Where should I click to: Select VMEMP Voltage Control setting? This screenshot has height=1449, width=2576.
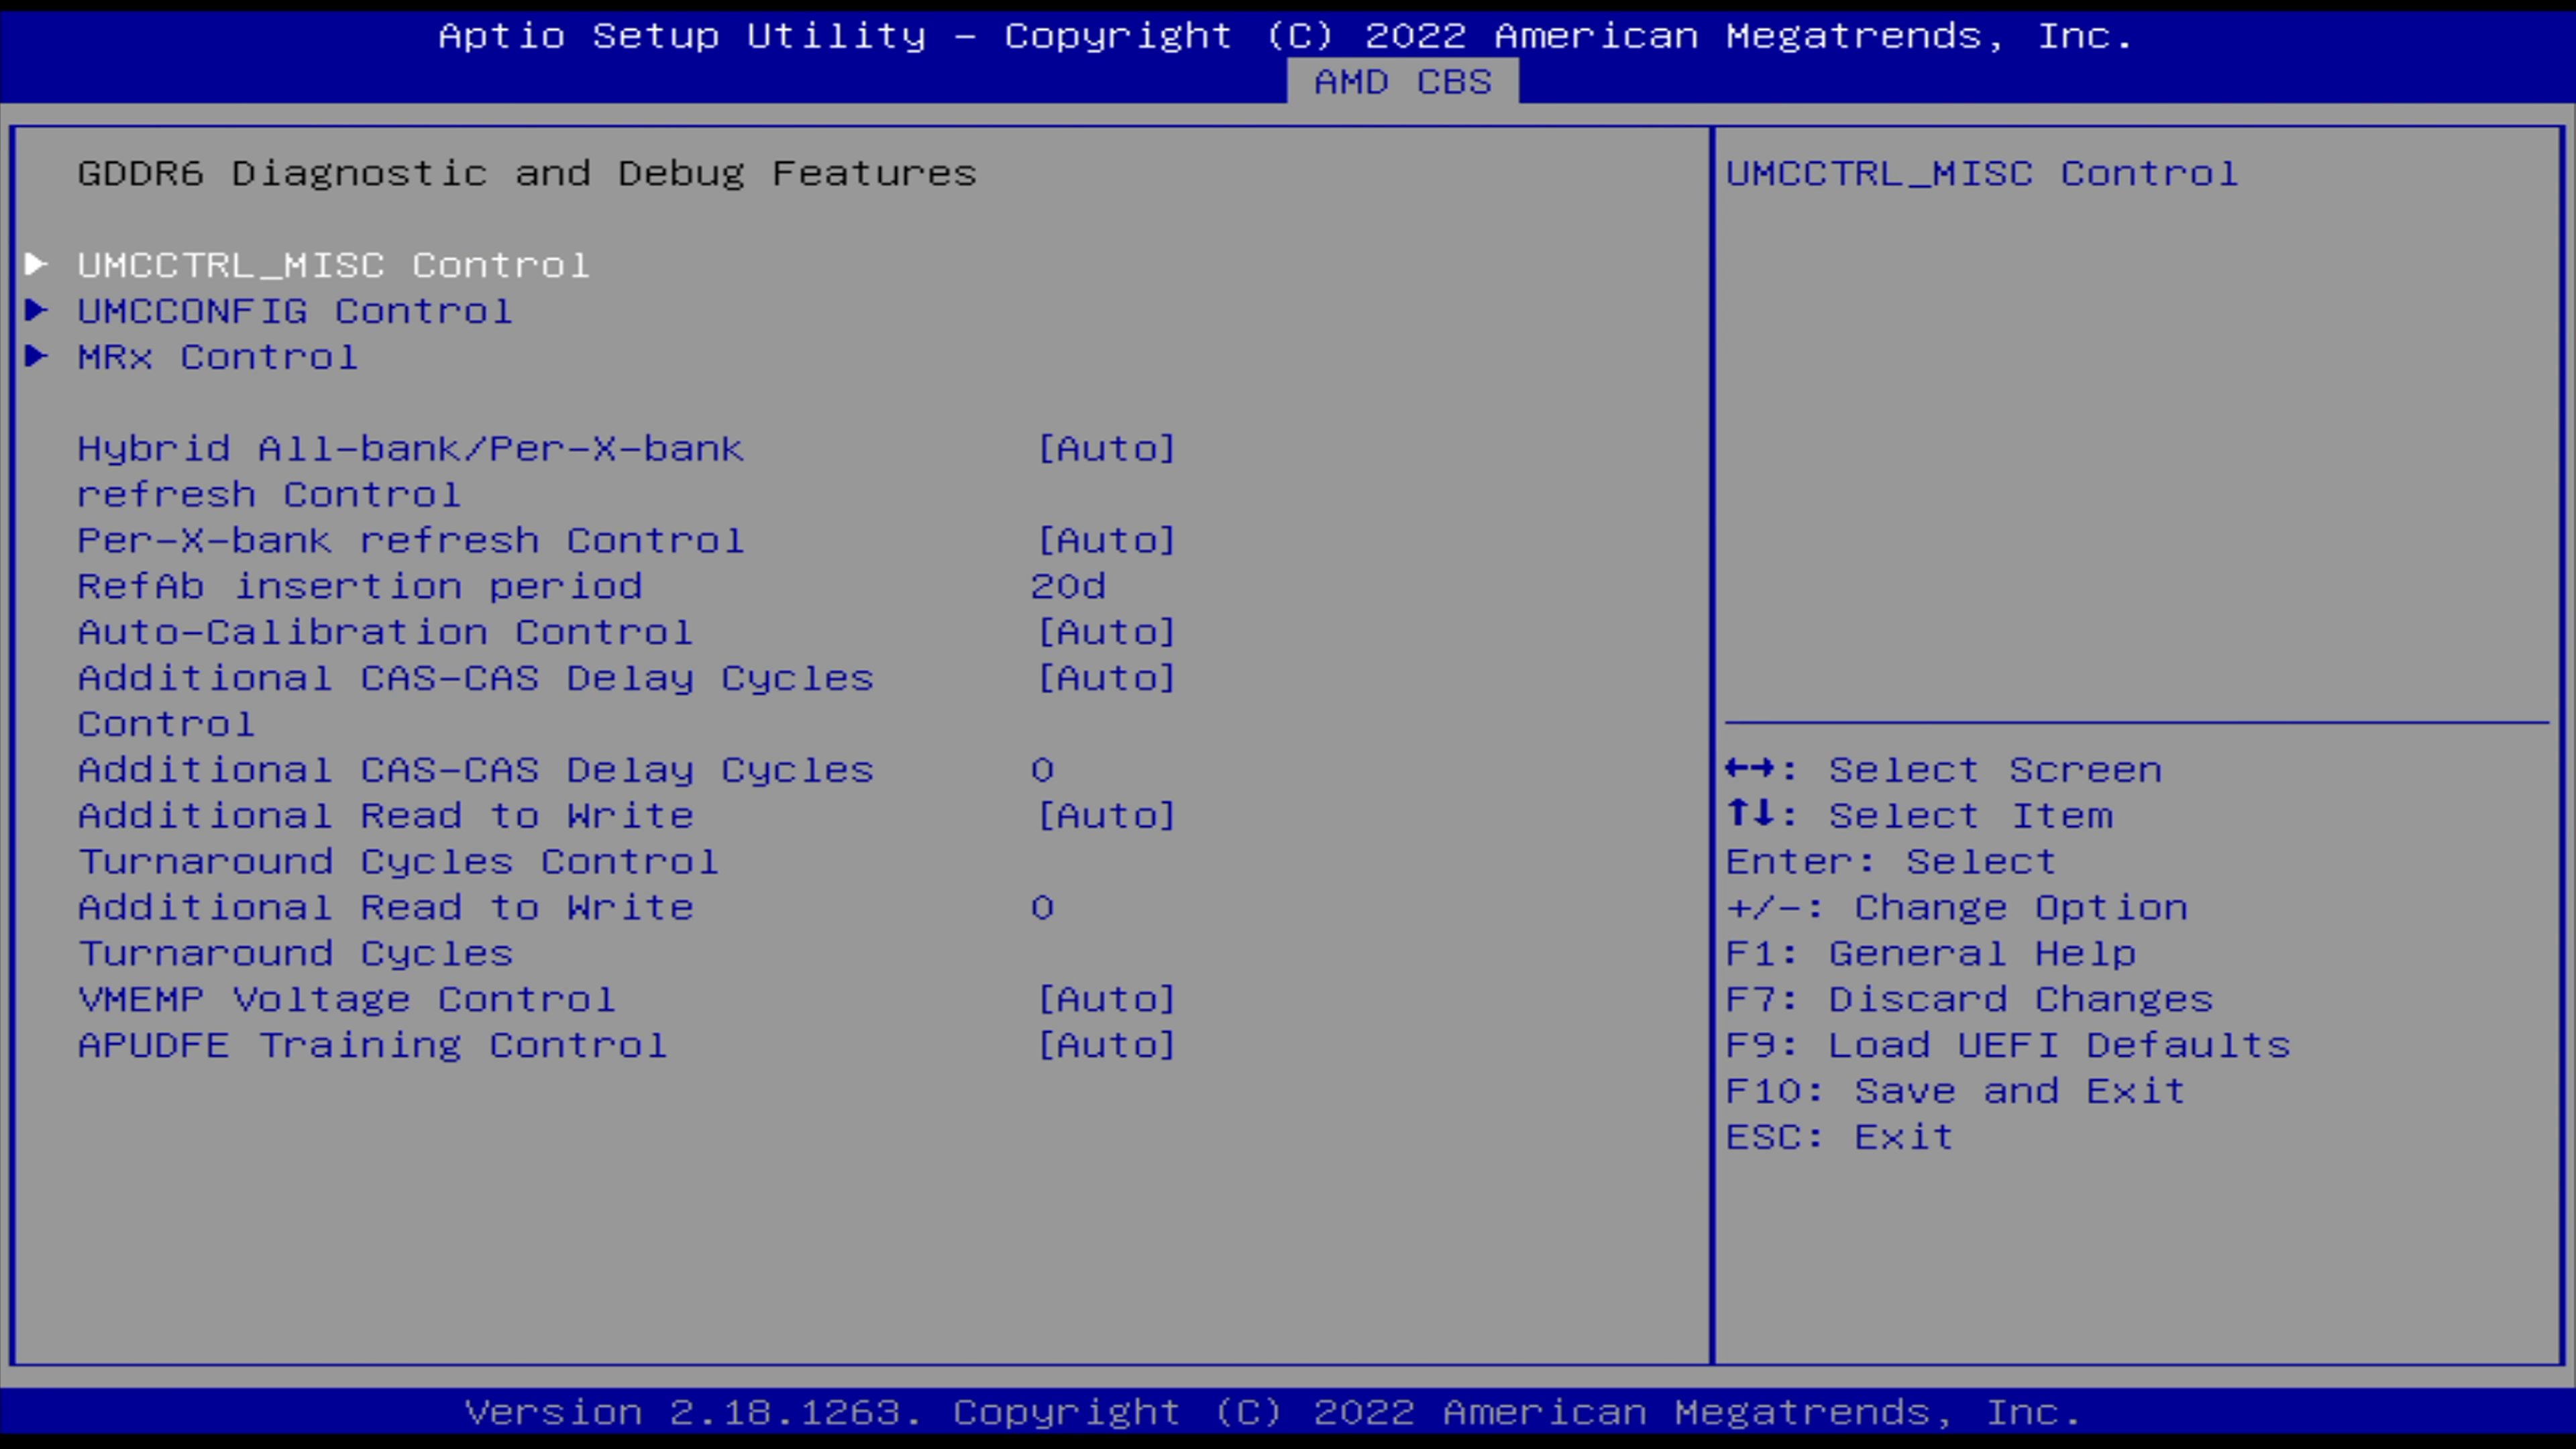click(x=347, y=1000)
